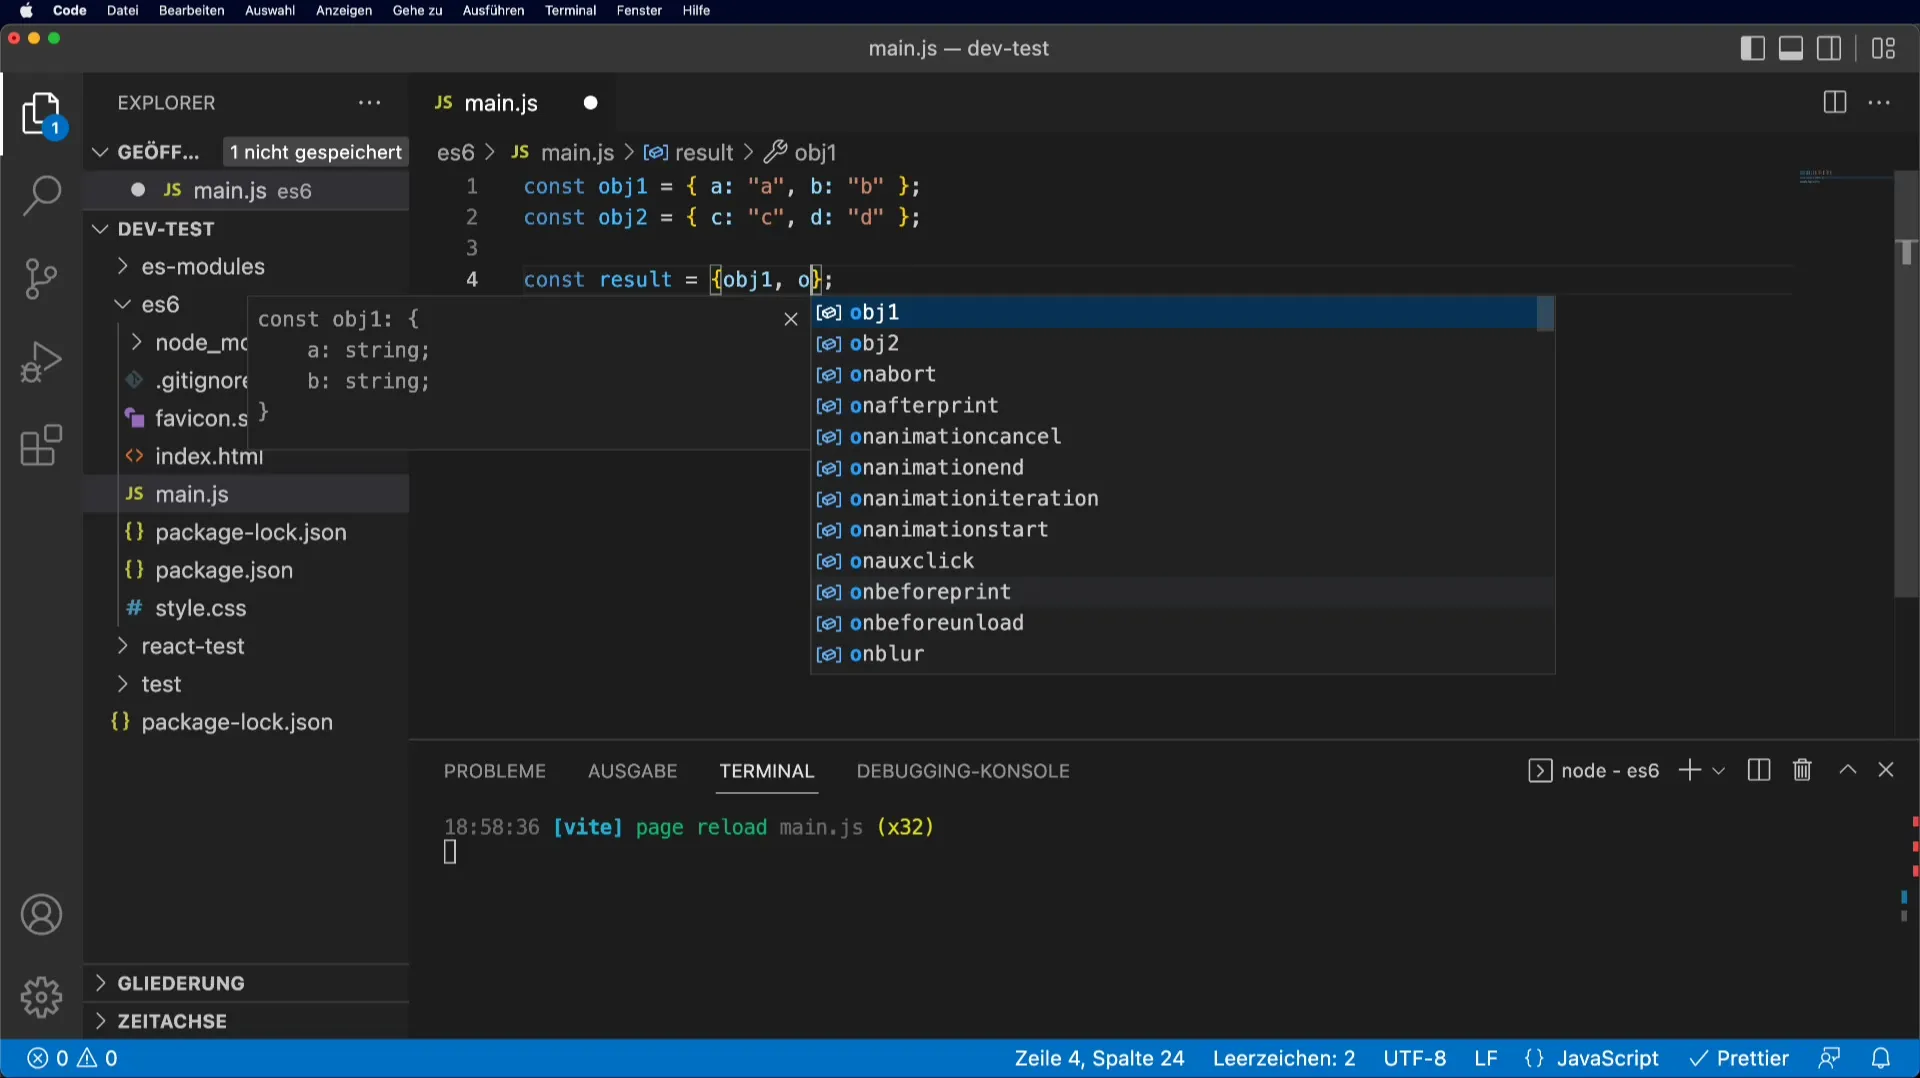Open the Bearbeiten menu
The width and height of the screenshot is (1920, 1078).
click(x=191, y=11)
